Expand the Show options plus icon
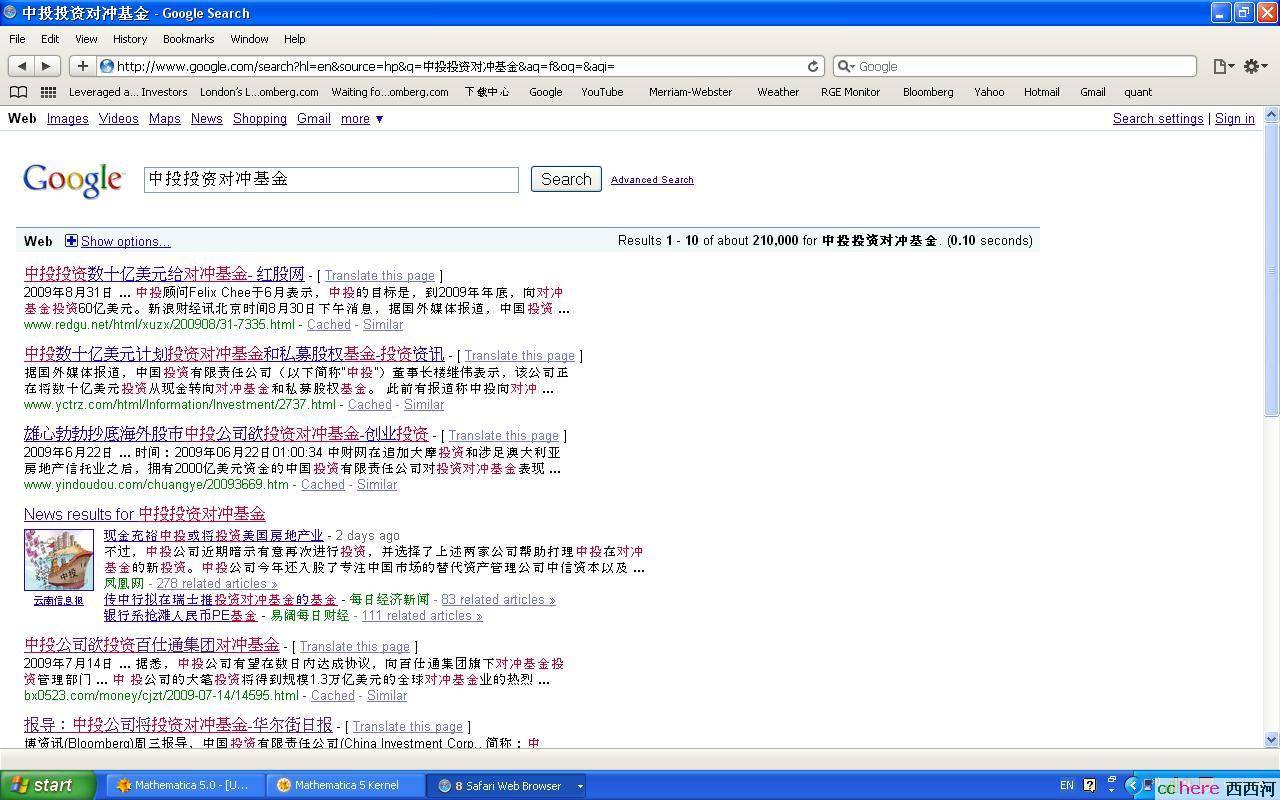The image size is (1280, 800). 71,241
